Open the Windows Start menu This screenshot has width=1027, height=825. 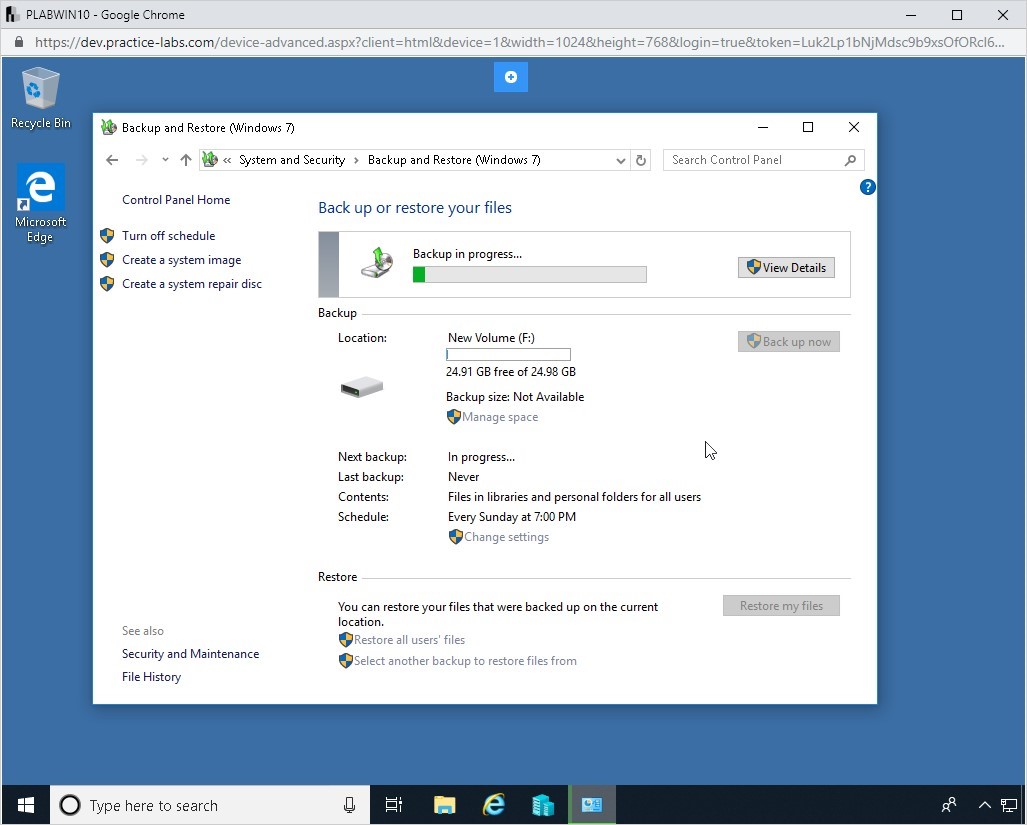tap(26, 805)
